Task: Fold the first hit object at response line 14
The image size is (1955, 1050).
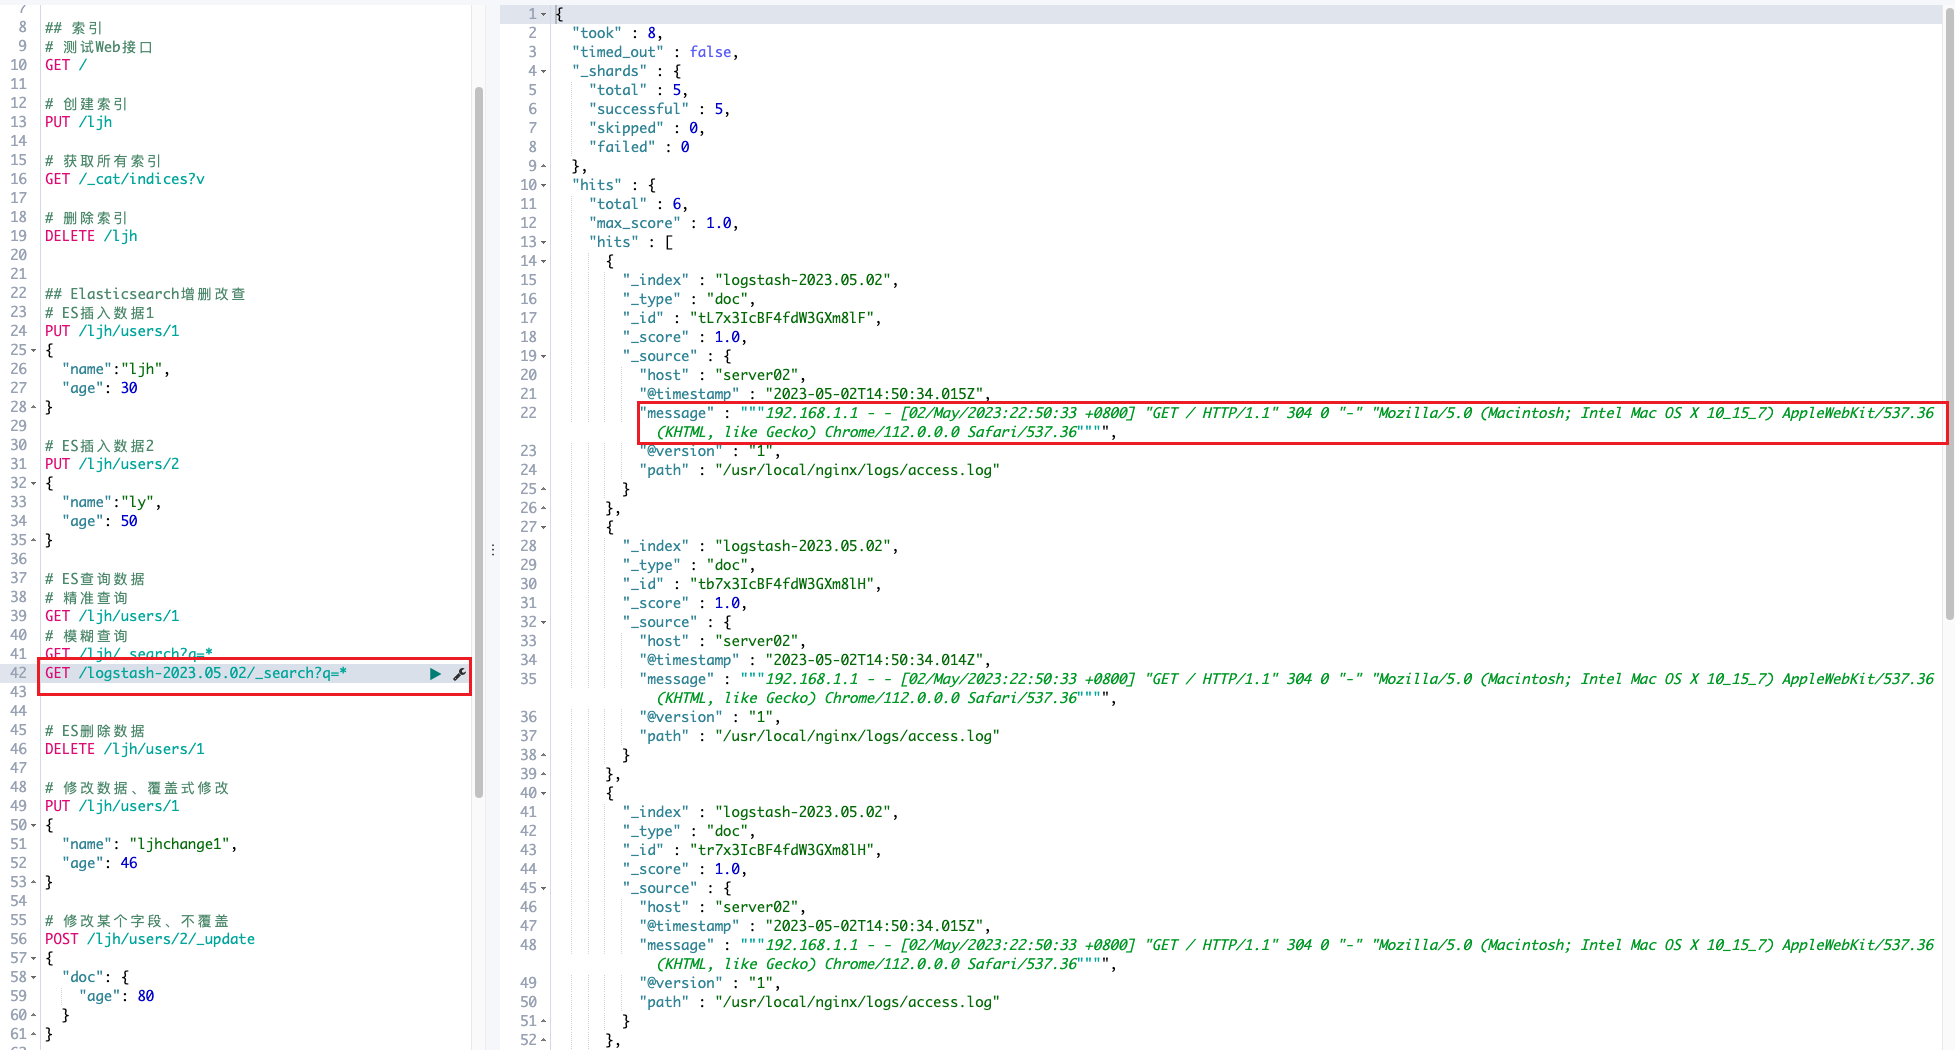Action: click(543, 261)
